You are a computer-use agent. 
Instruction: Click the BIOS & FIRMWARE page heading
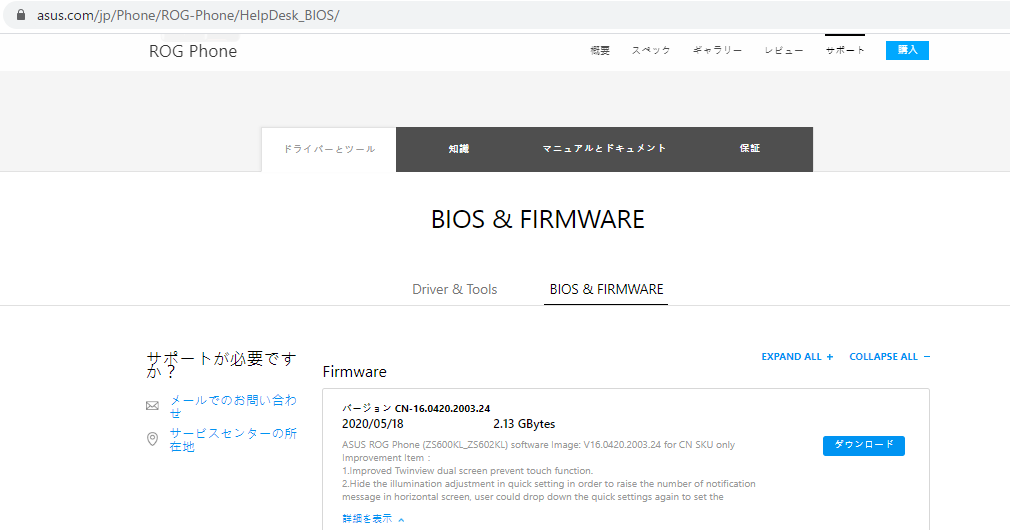(x=537, y=220)
